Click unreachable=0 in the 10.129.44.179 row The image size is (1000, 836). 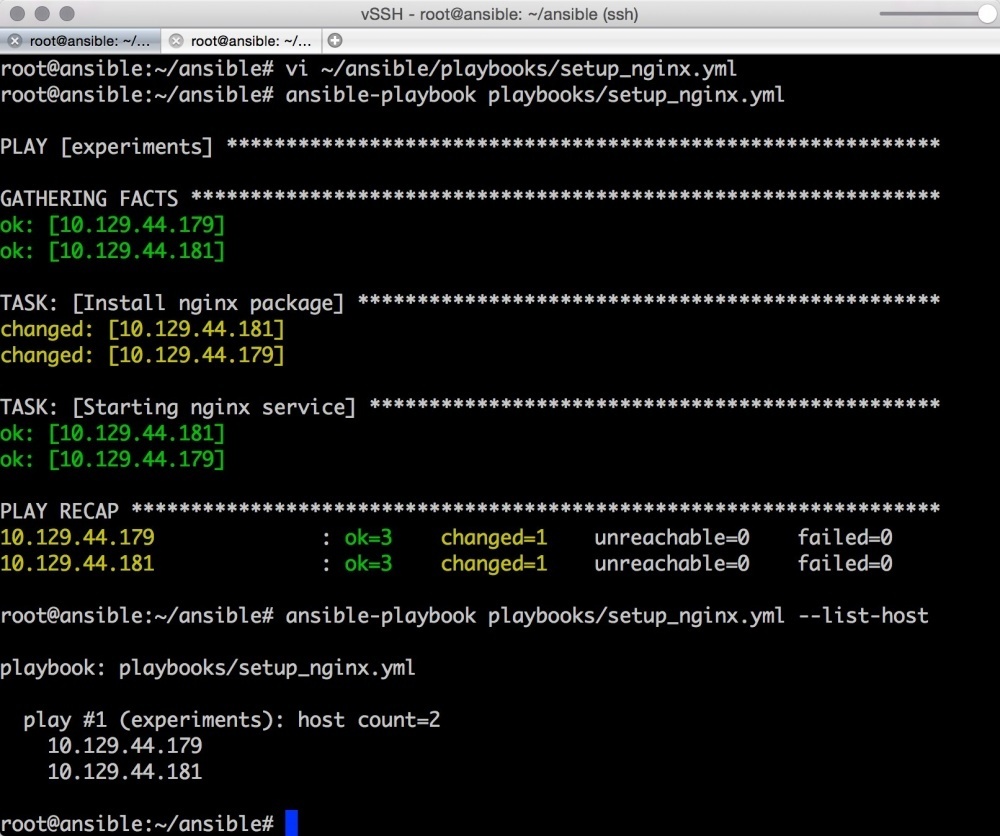pos(672,538)
